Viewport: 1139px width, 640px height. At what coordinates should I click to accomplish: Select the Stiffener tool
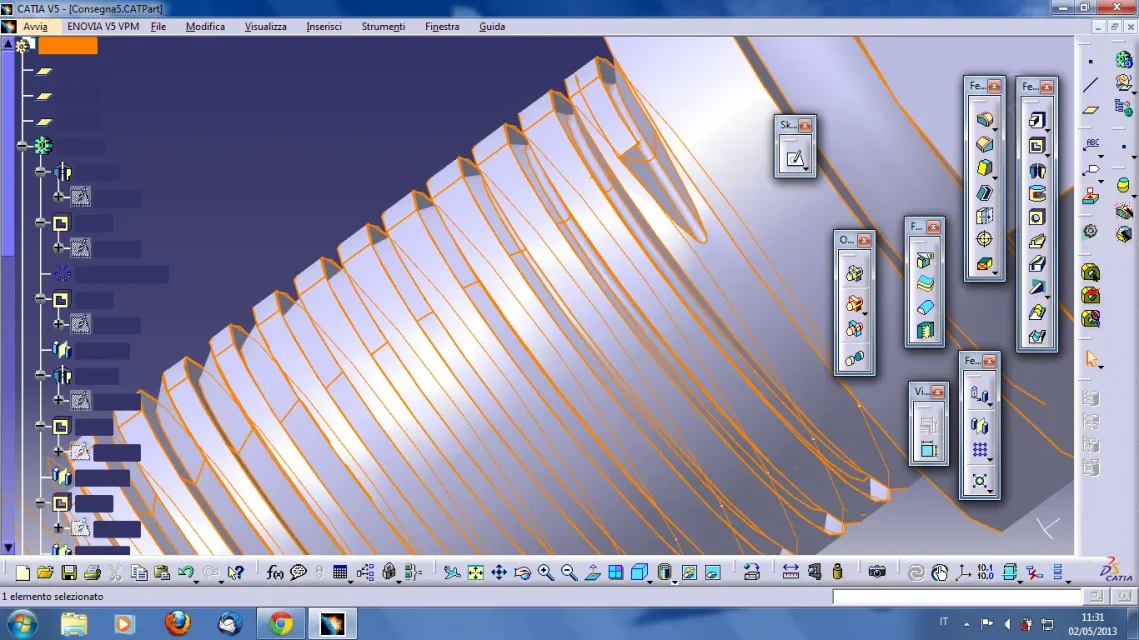(1037, 288)
